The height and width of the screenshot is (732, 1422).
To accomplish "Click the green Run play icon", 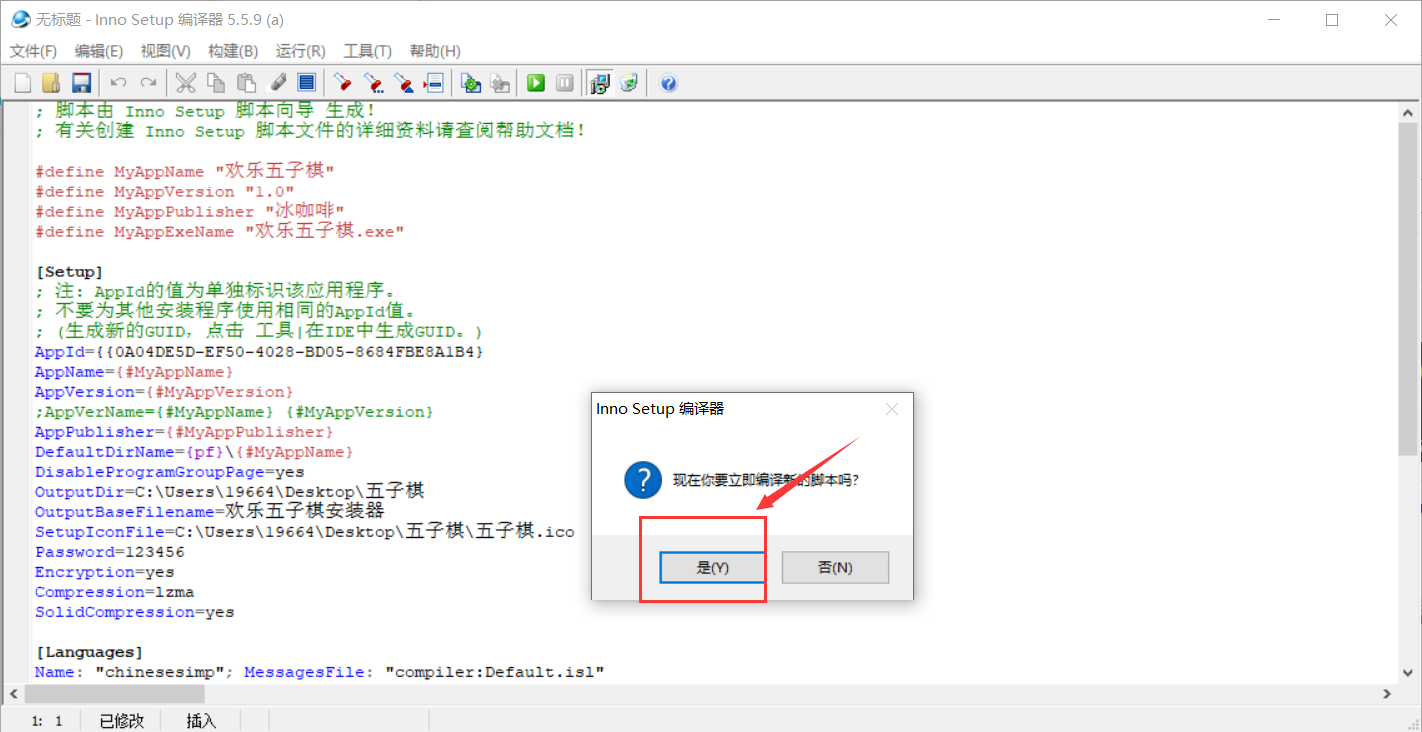I will [536, 83].
